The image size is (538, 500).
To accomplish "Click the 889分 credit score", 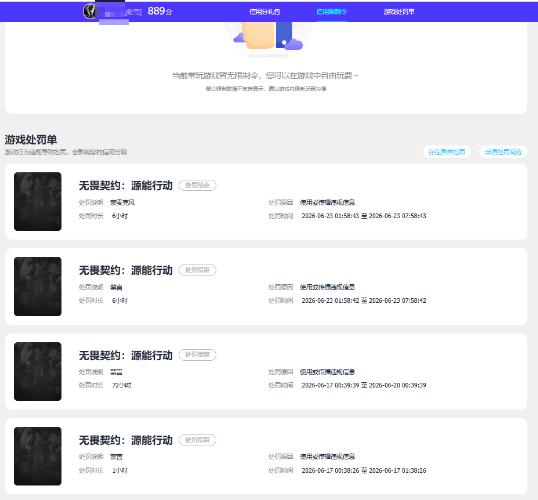I will [160, 11].
